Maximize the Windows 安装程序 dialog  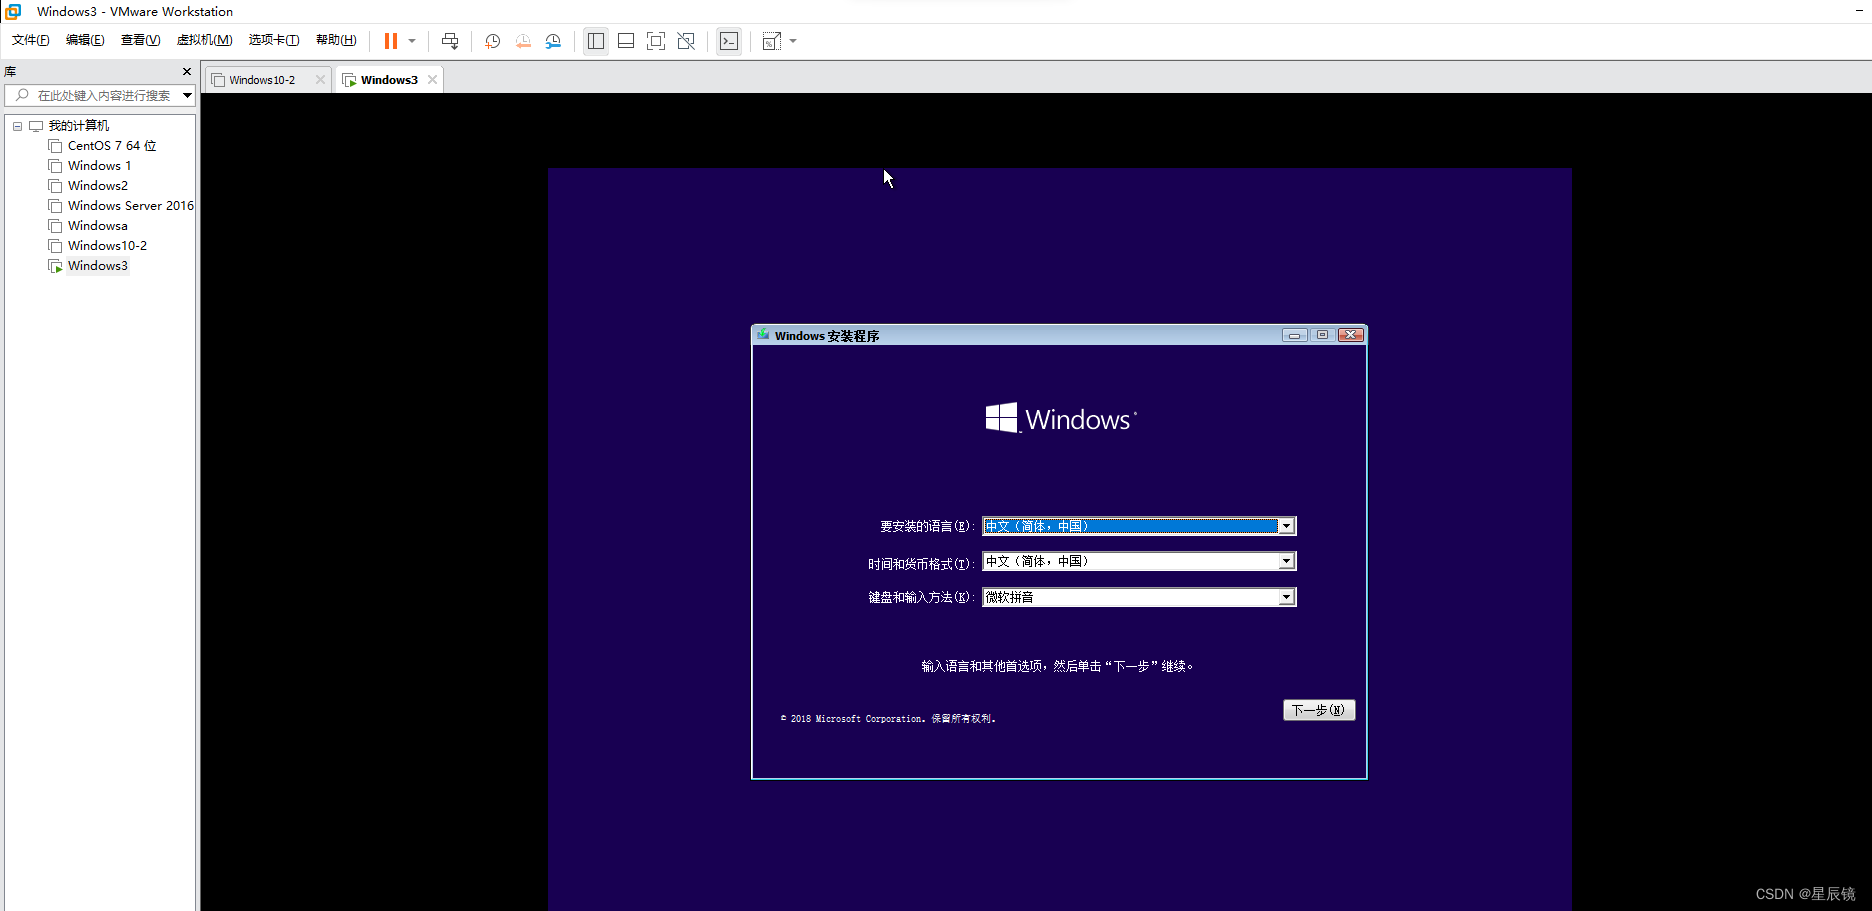tap(1322, 335)
